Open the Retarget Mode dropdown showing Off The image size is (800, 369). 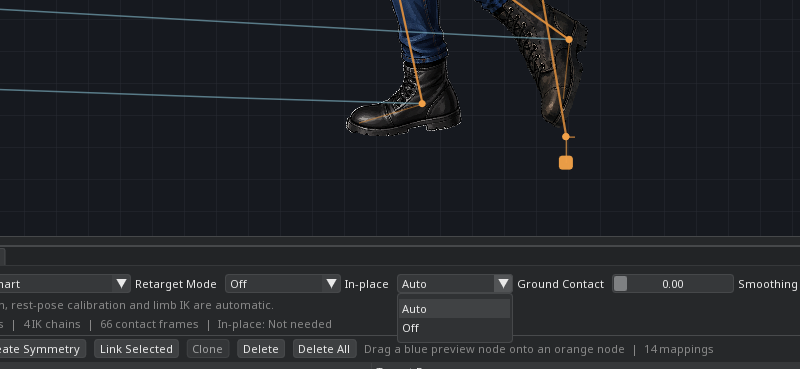[x=283, y=284]
